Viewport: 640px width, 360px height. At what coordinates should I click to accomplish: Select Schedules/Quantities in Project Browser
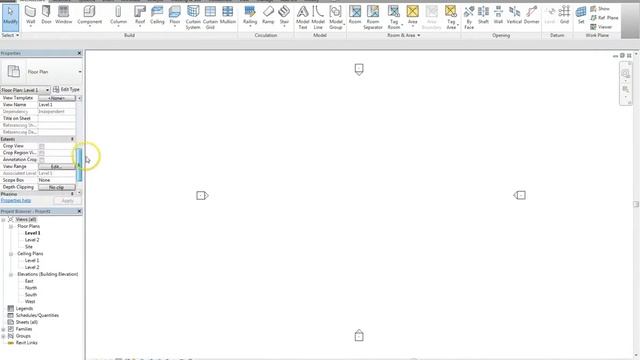pyautogui.click(x=37, y=316)
